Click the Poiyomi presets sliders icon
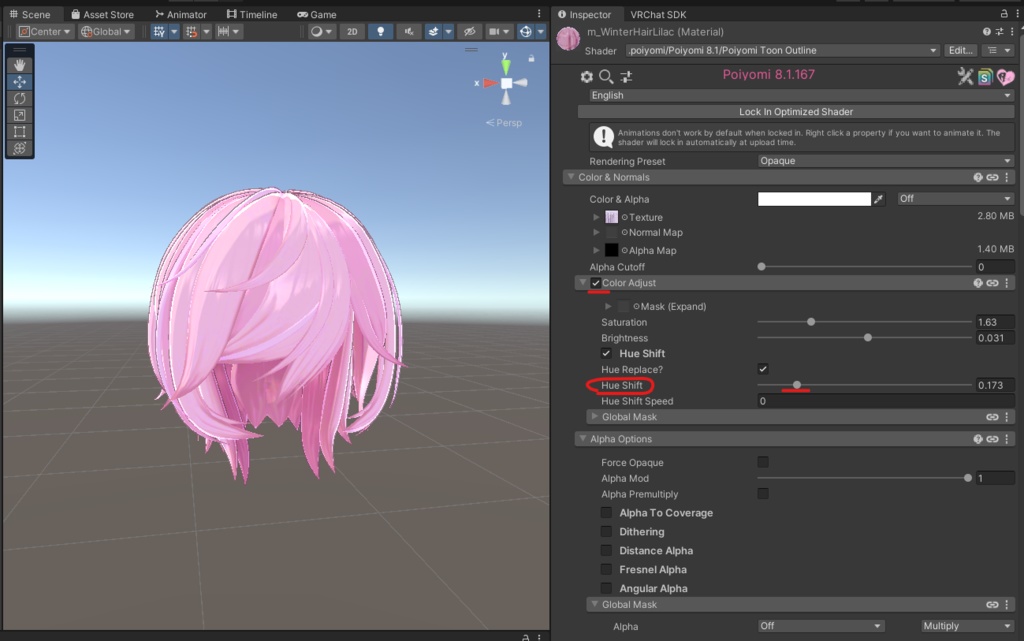This screenshot has width=1024, height=641. pos(626,76)
